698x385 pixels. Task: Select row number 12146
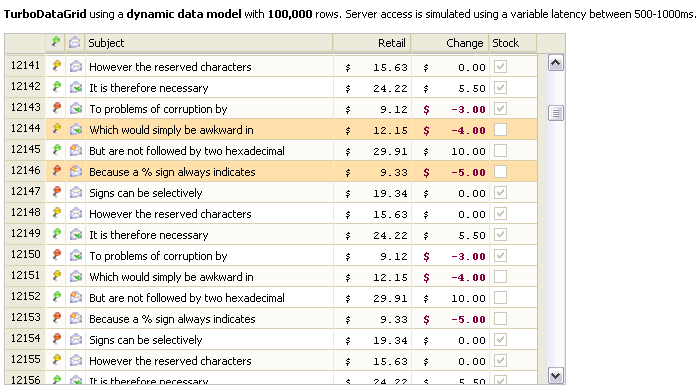25,170
